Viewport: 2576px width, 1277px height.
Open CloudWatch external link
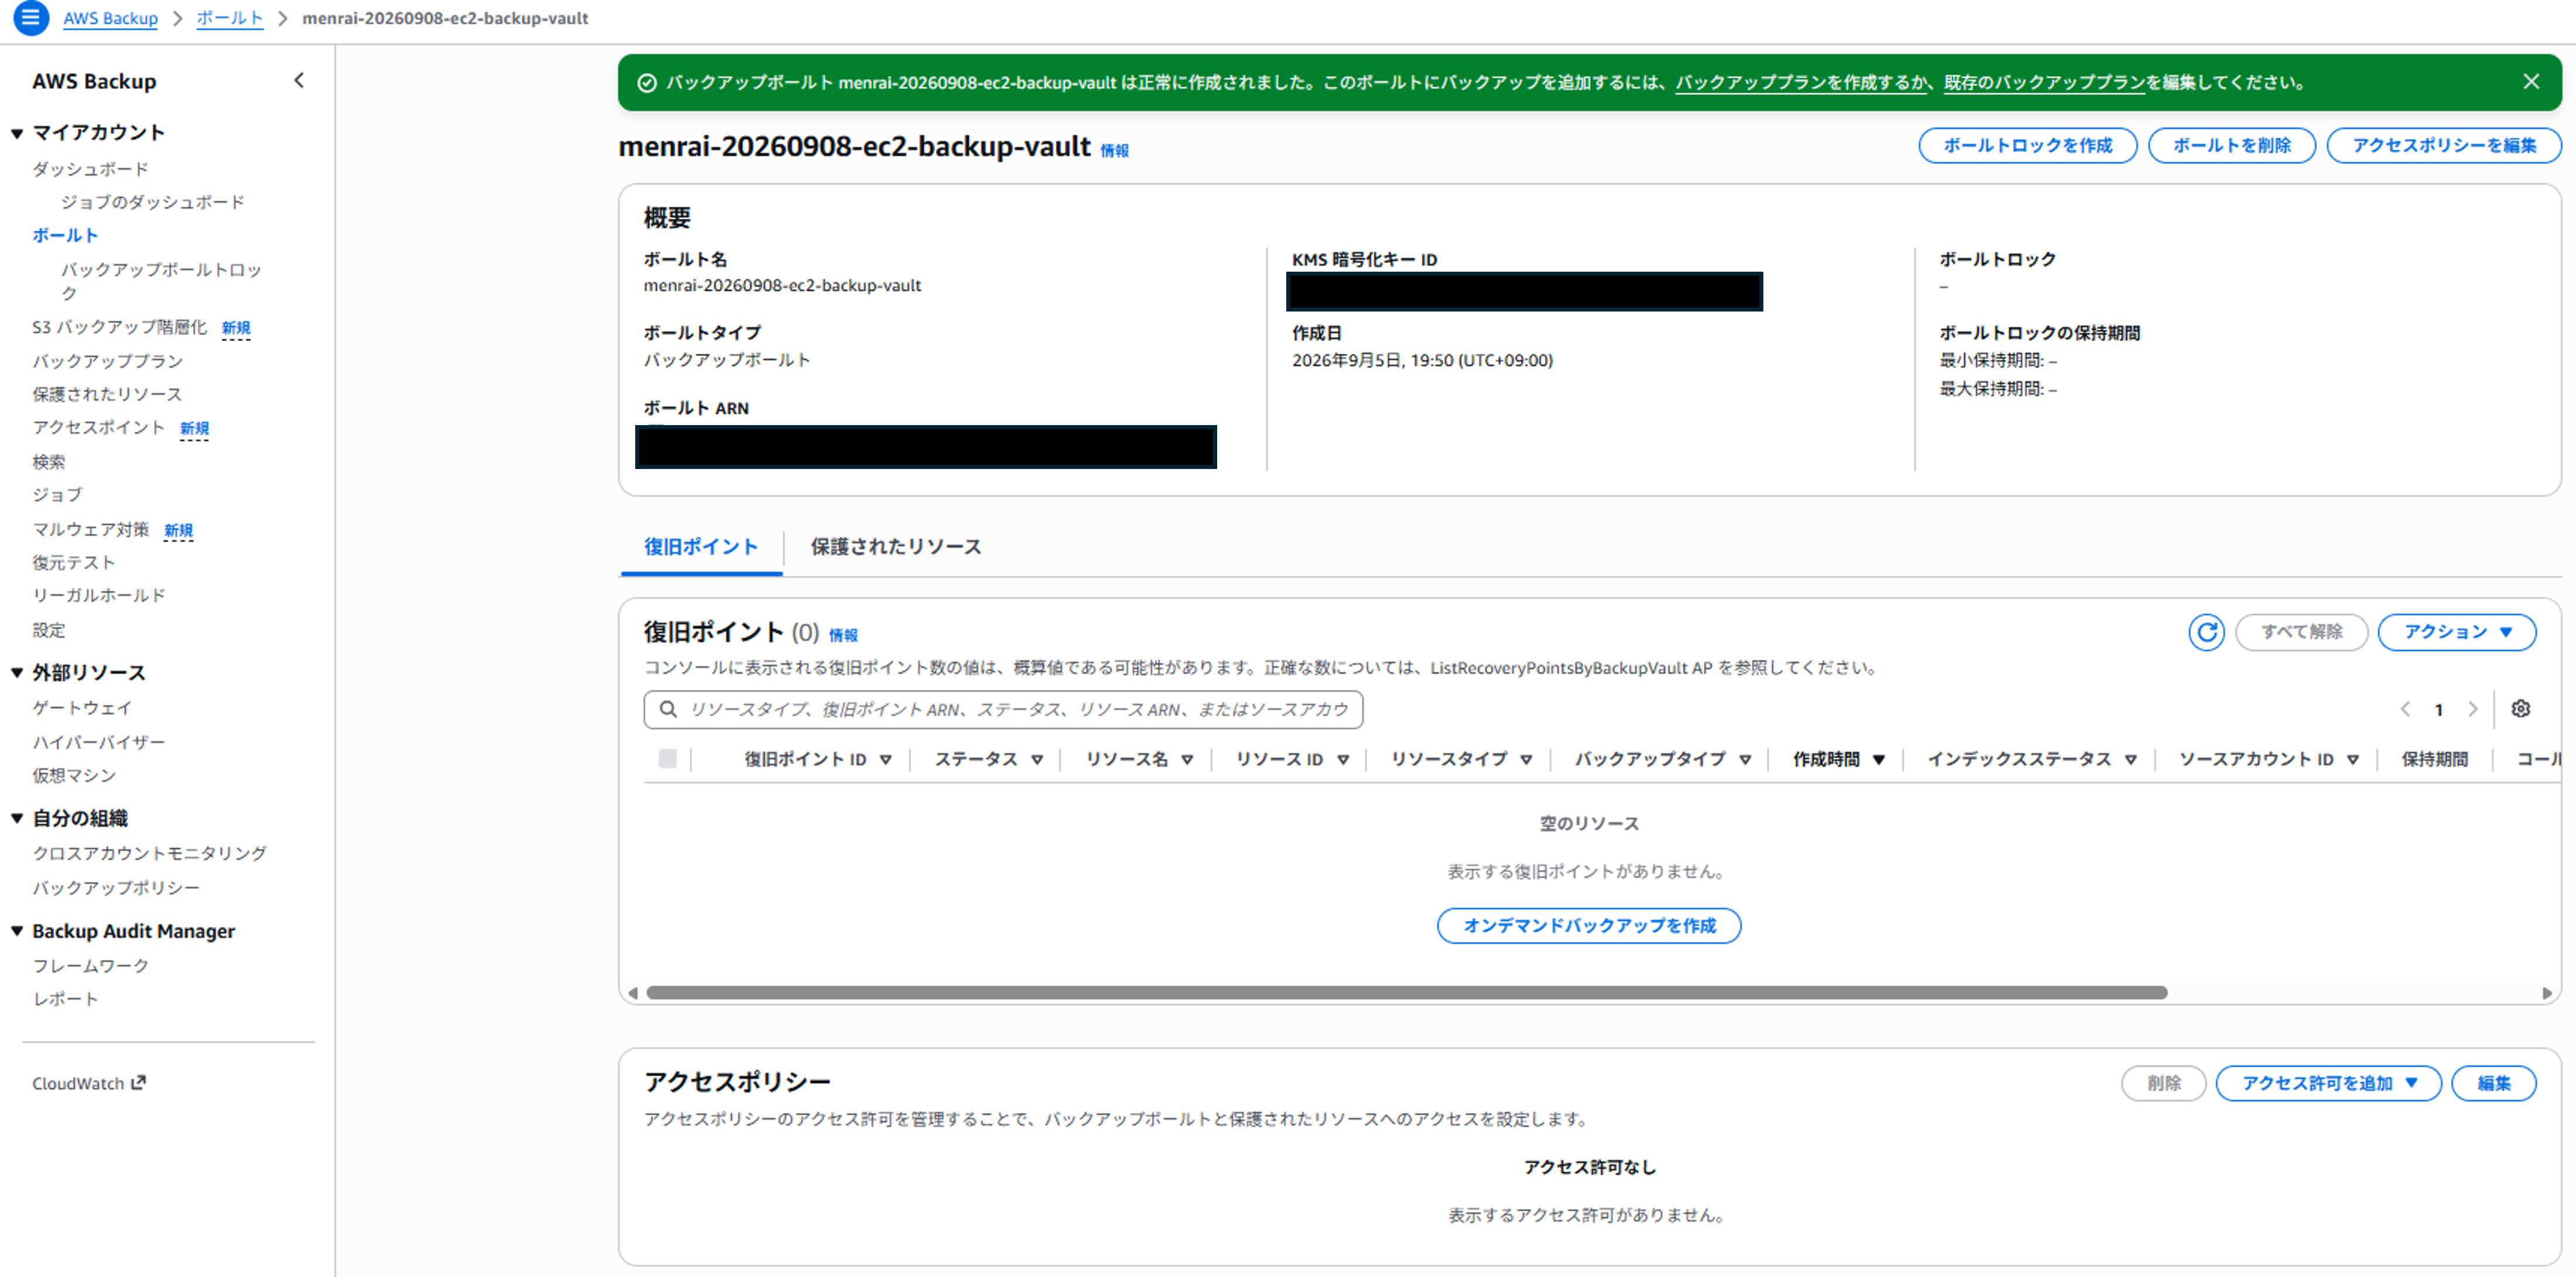point(88,1083)
